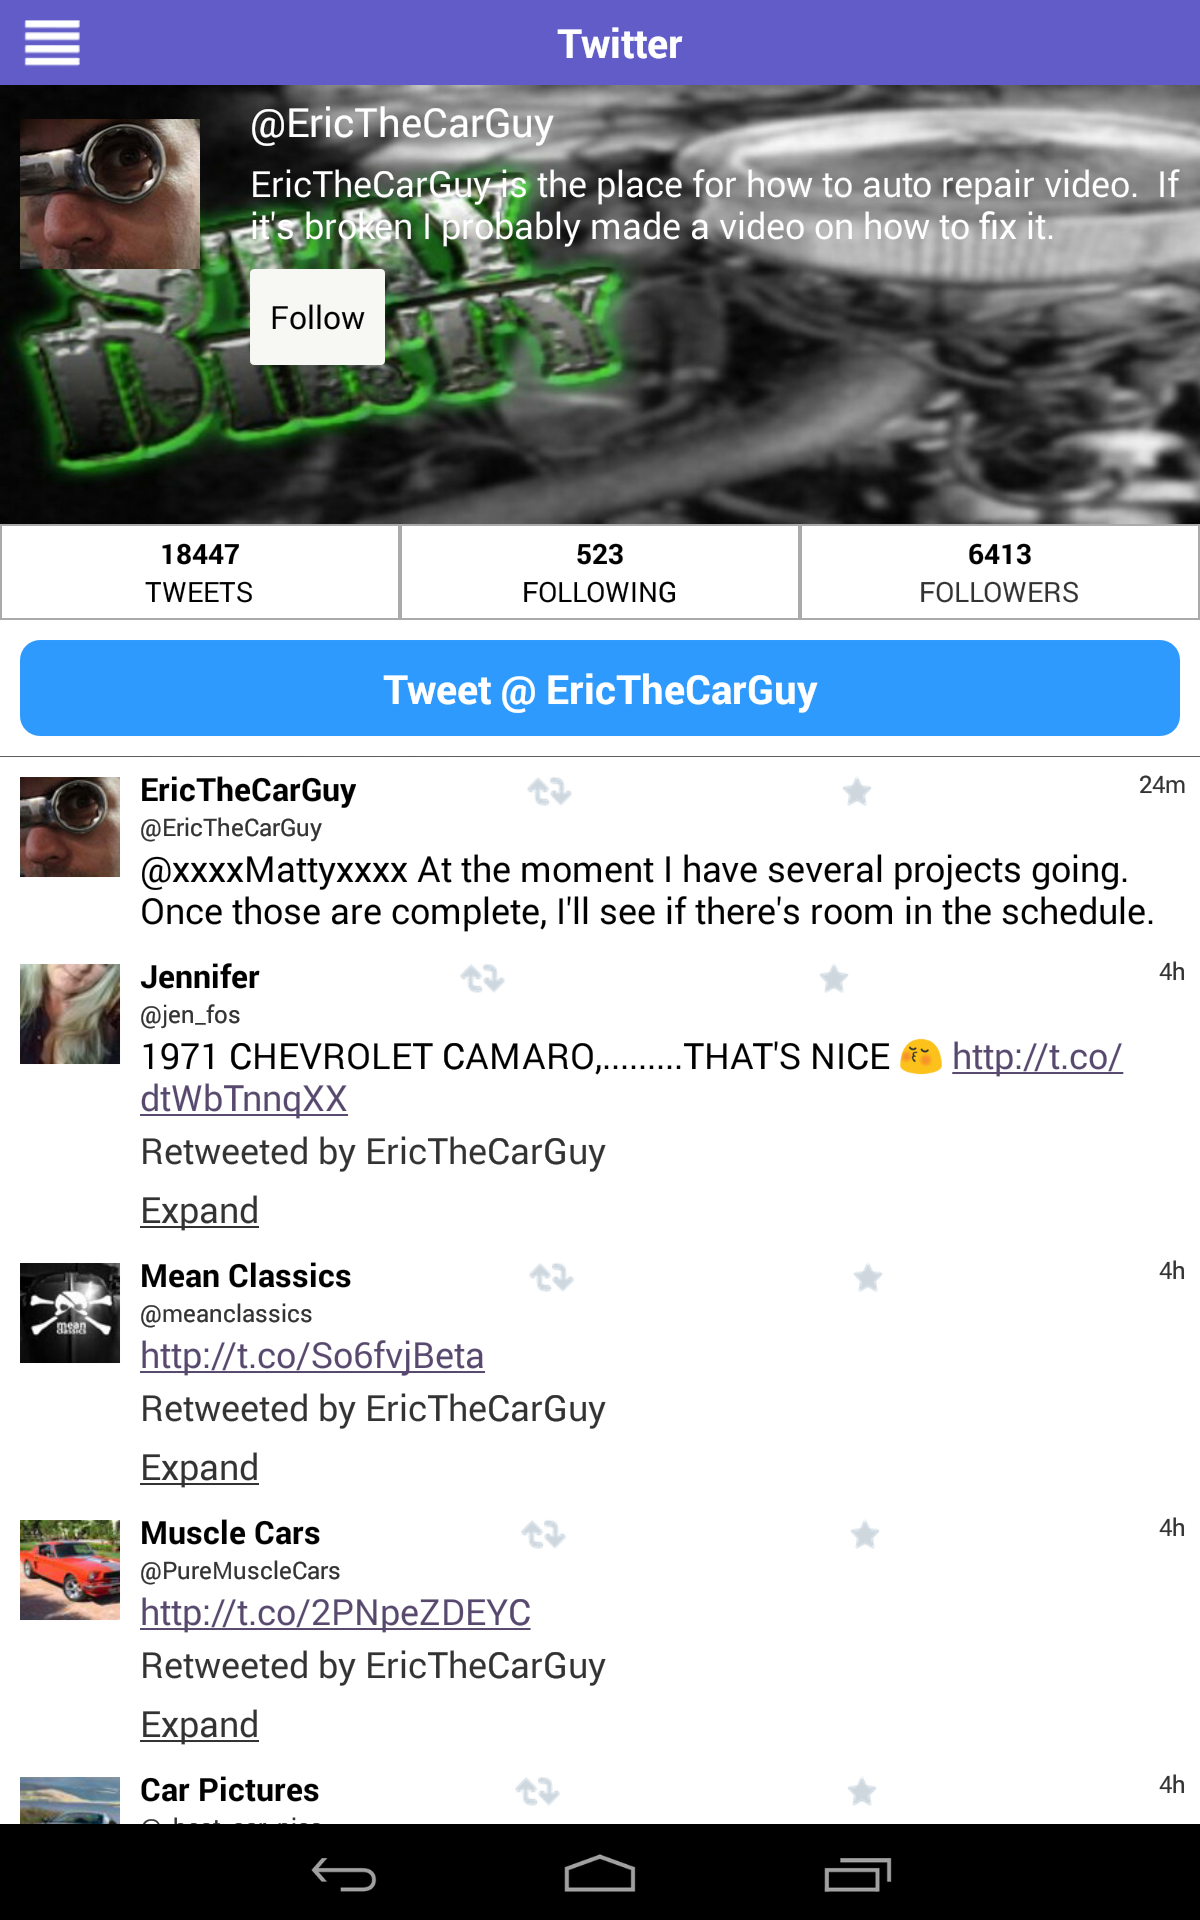1200x1920 pixels.
Task: Favorite the Mean Classics tweet
Action: 868,1277
